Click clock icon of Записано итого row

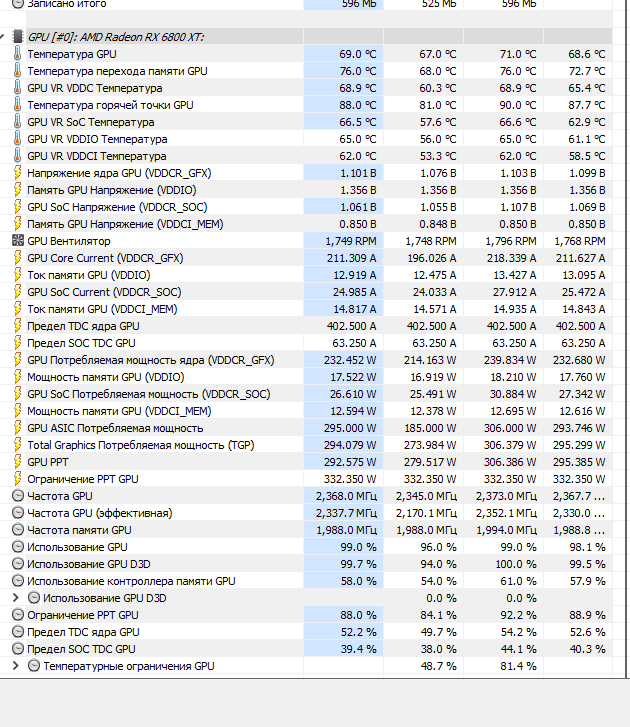tap(18, 4)
